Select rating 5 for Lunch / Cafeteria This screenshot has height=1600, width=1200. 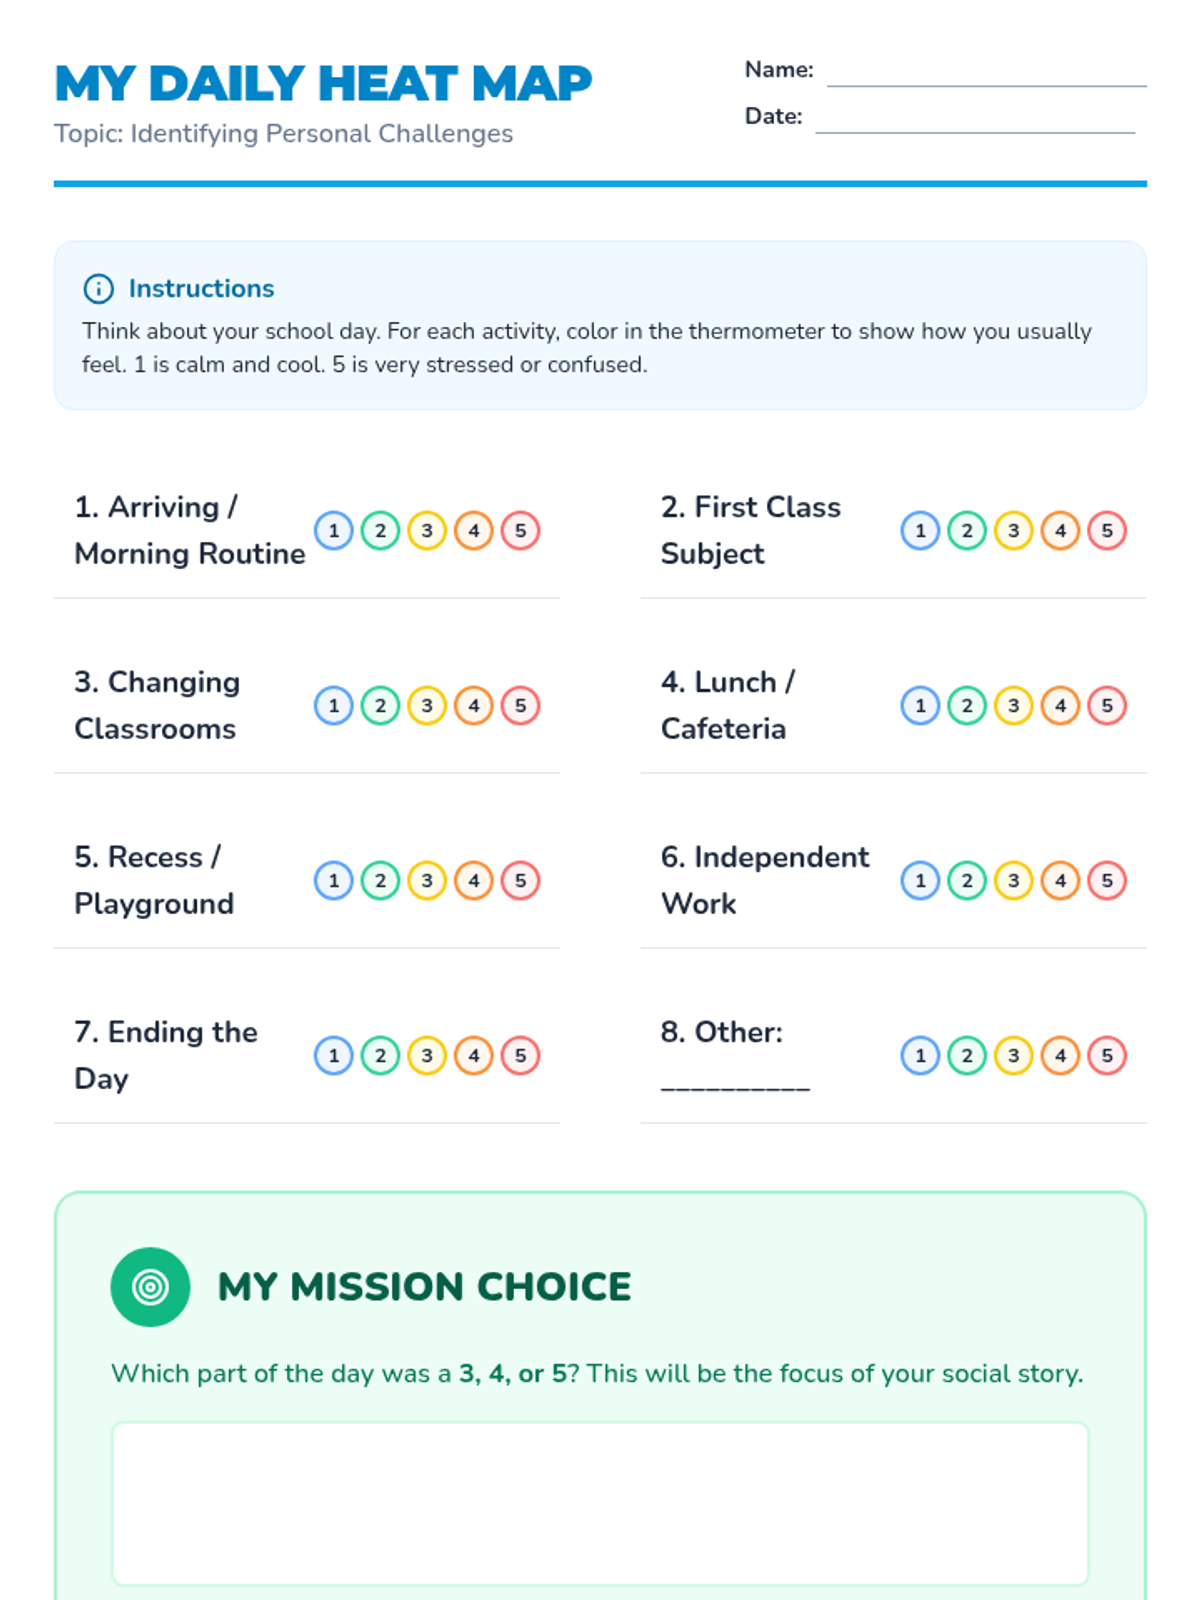point(1107,706)
